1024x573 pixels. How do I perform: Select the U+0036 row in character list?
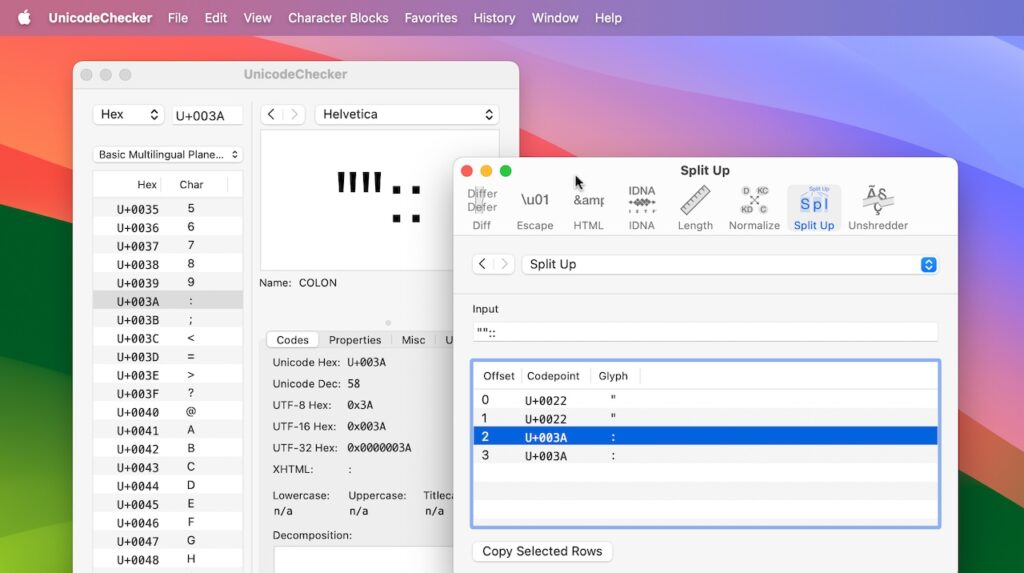[x=168, y=227]
